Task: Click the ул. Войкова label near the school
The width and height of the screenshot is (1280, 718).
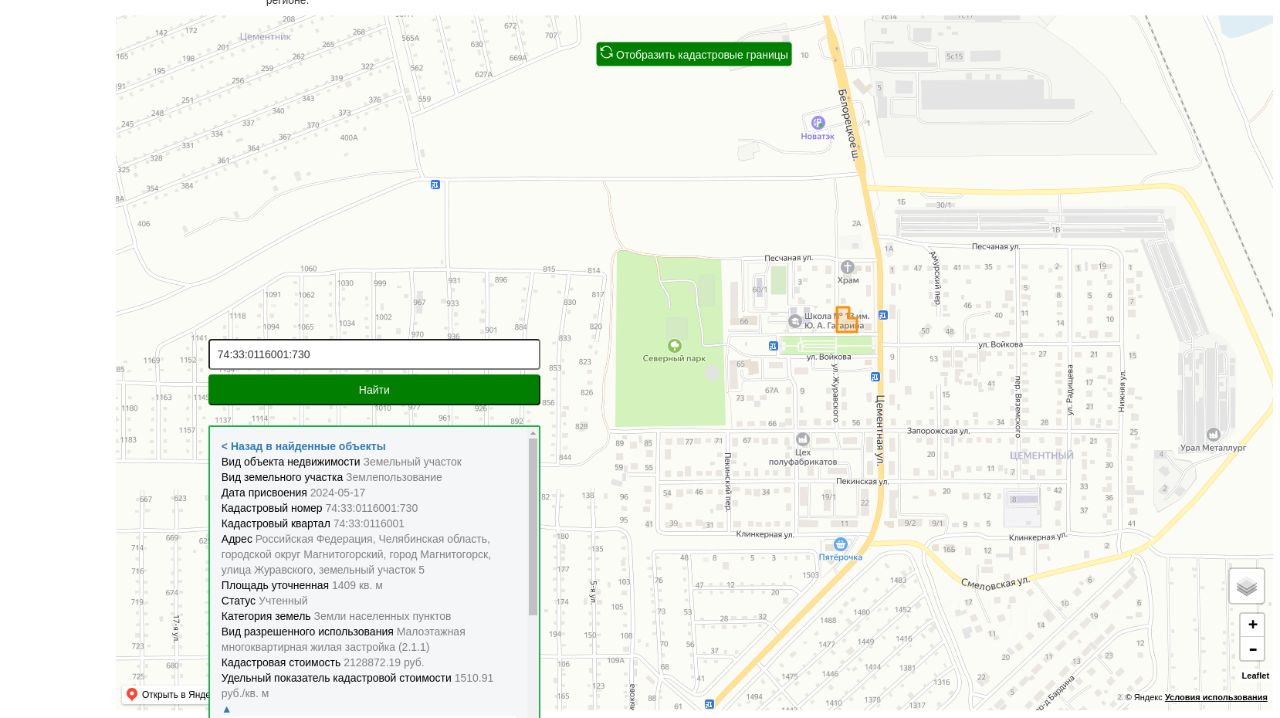Action: 828,357
